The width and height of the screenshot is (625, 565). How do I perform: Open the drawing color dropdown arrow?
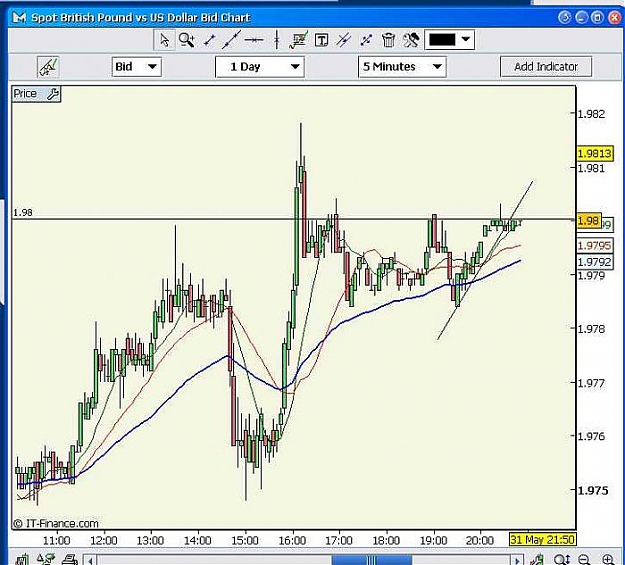[x=466, y=39]
